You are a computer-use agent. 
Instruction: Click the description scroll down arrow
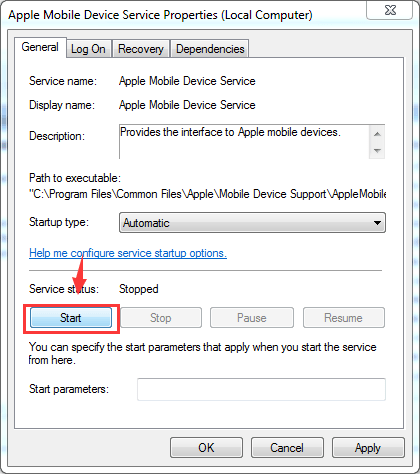point(377,150)
